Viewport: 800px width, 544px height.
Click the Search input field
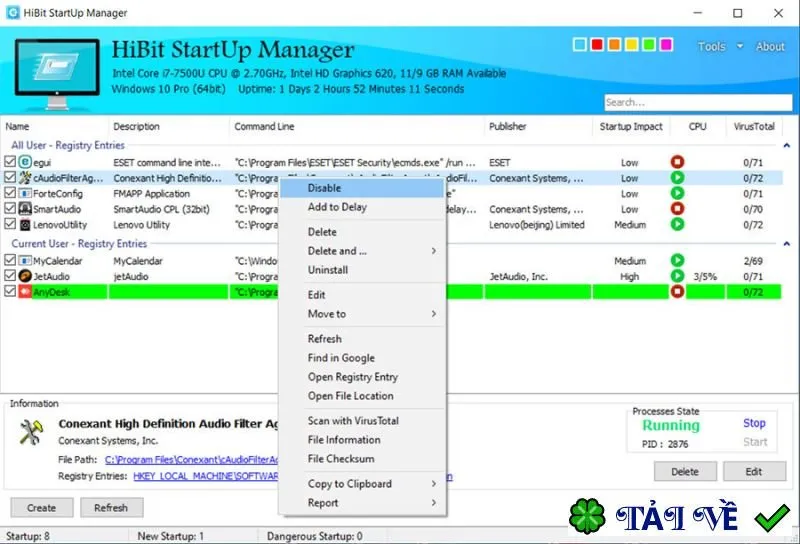[698, 103]
